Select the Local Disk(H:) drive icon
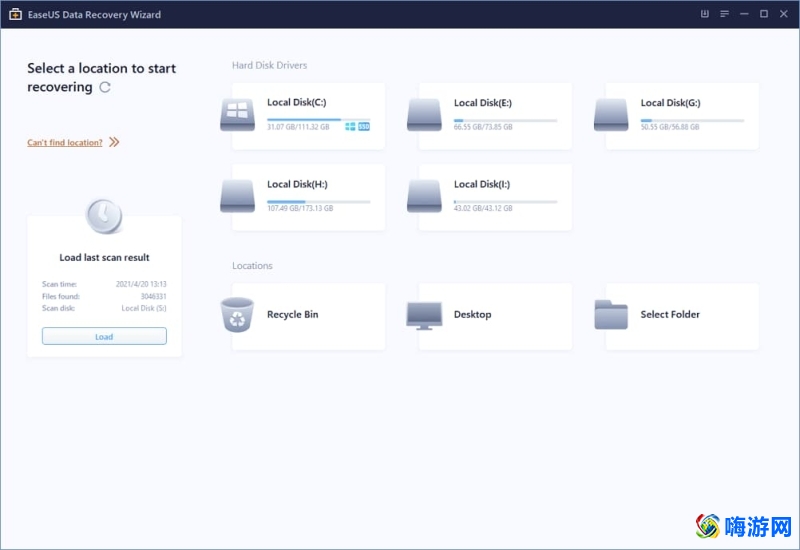Screen dimensions: 800x550 point(237,196)
